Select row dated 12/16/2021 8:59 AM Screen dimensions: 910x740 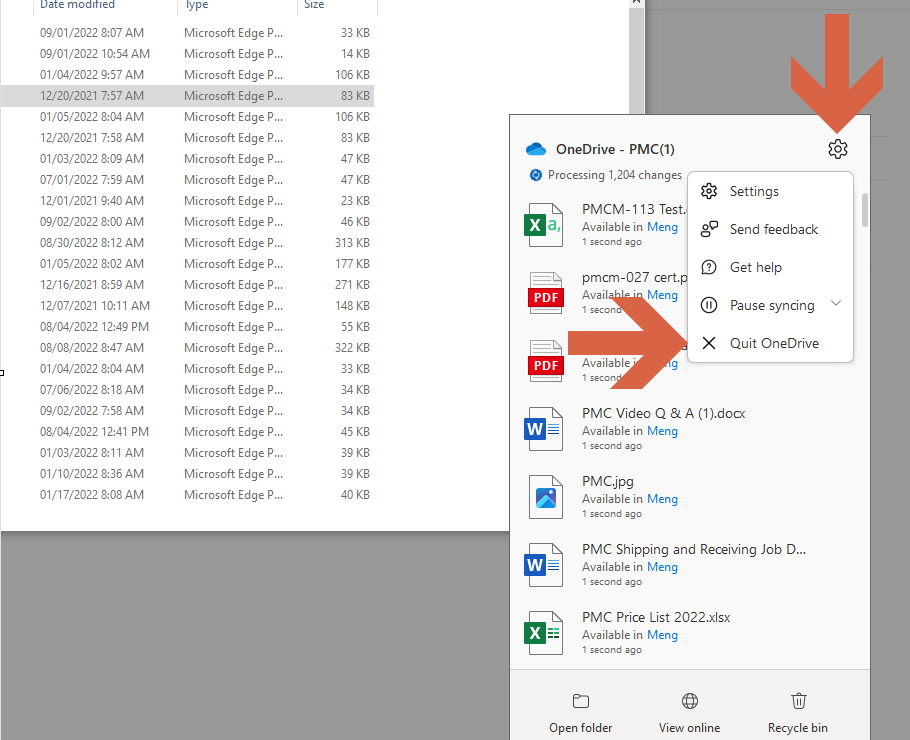tap(187, 284)
